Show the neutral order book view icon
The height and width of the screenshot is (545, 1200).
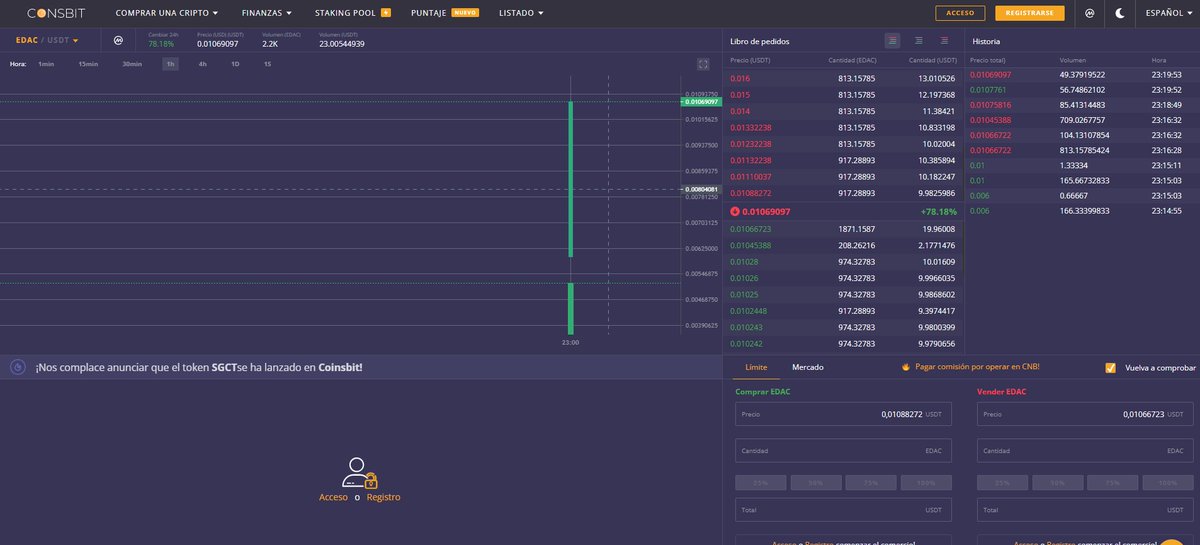(918, 41)
